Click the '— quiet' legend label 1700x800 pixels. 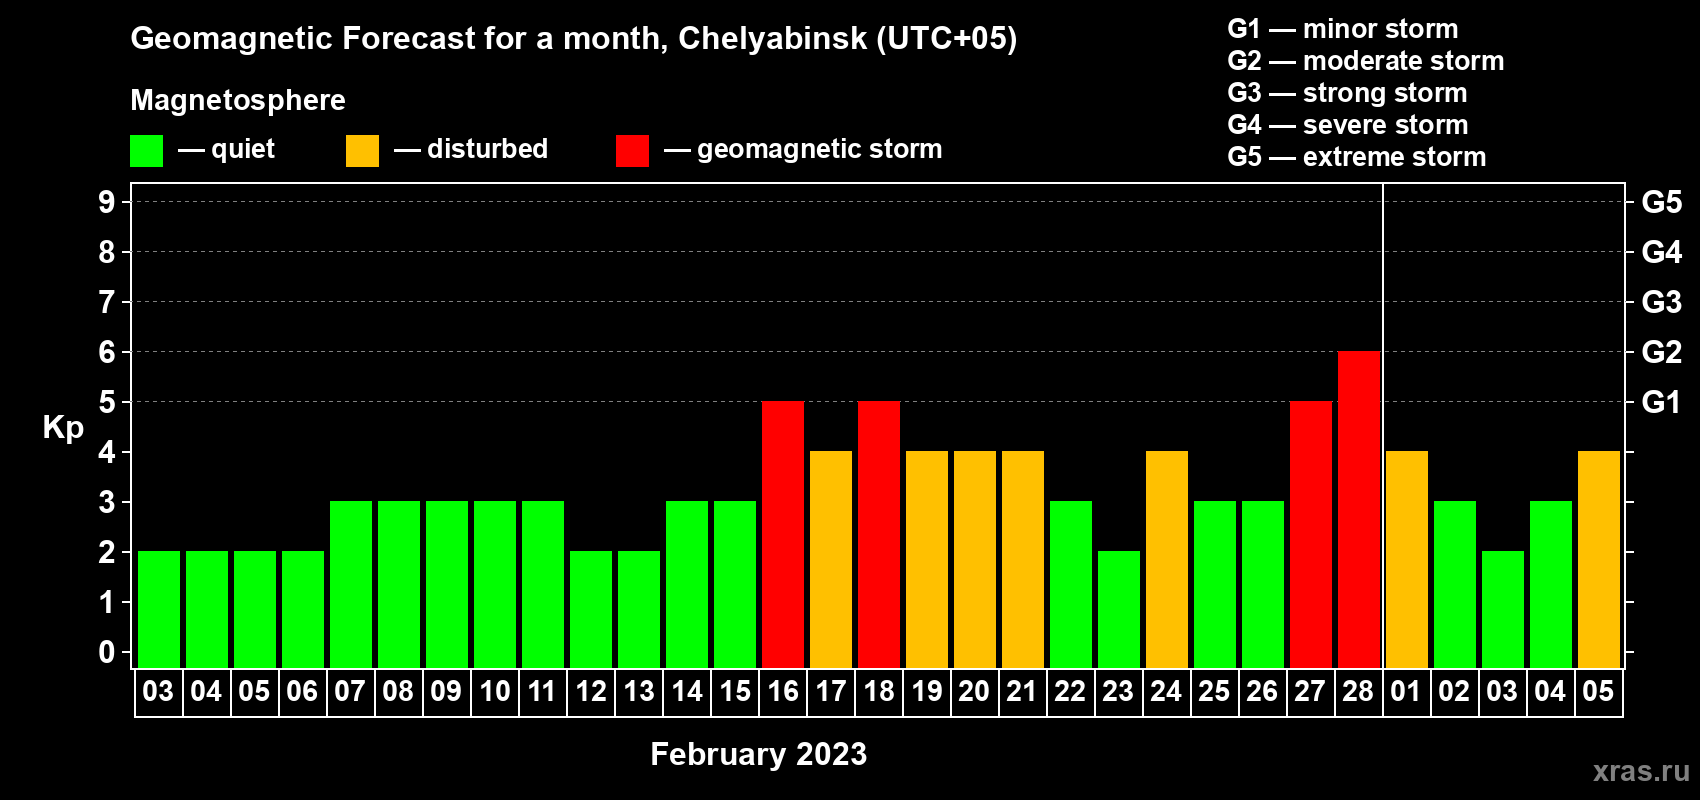(226, 150)
